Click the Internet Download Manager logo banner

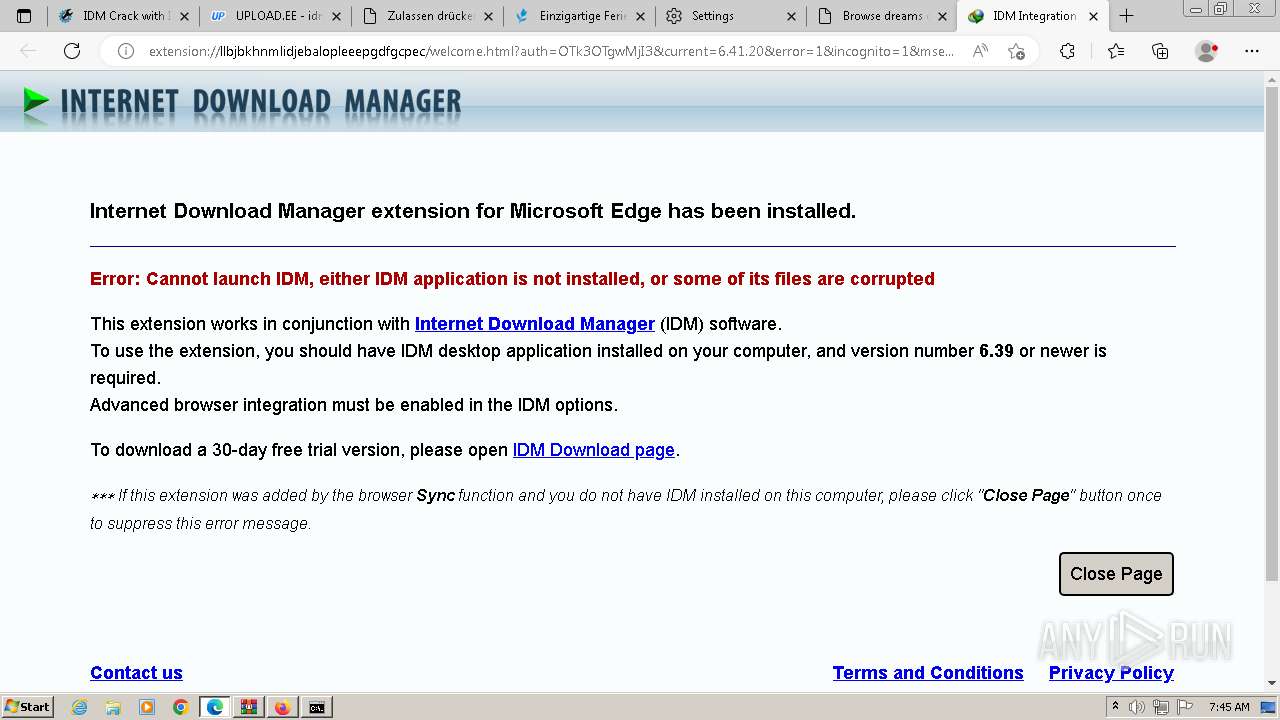pyautogui.click(x=241, y=101)
